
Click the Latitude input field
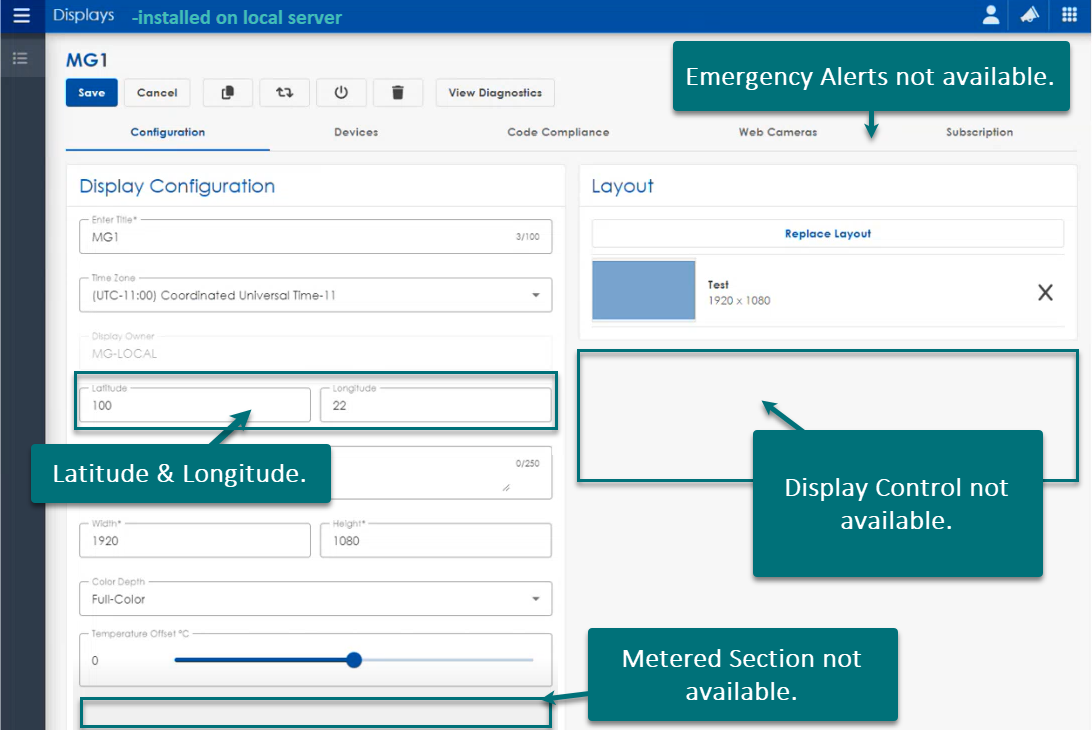(x=195, y=406)
